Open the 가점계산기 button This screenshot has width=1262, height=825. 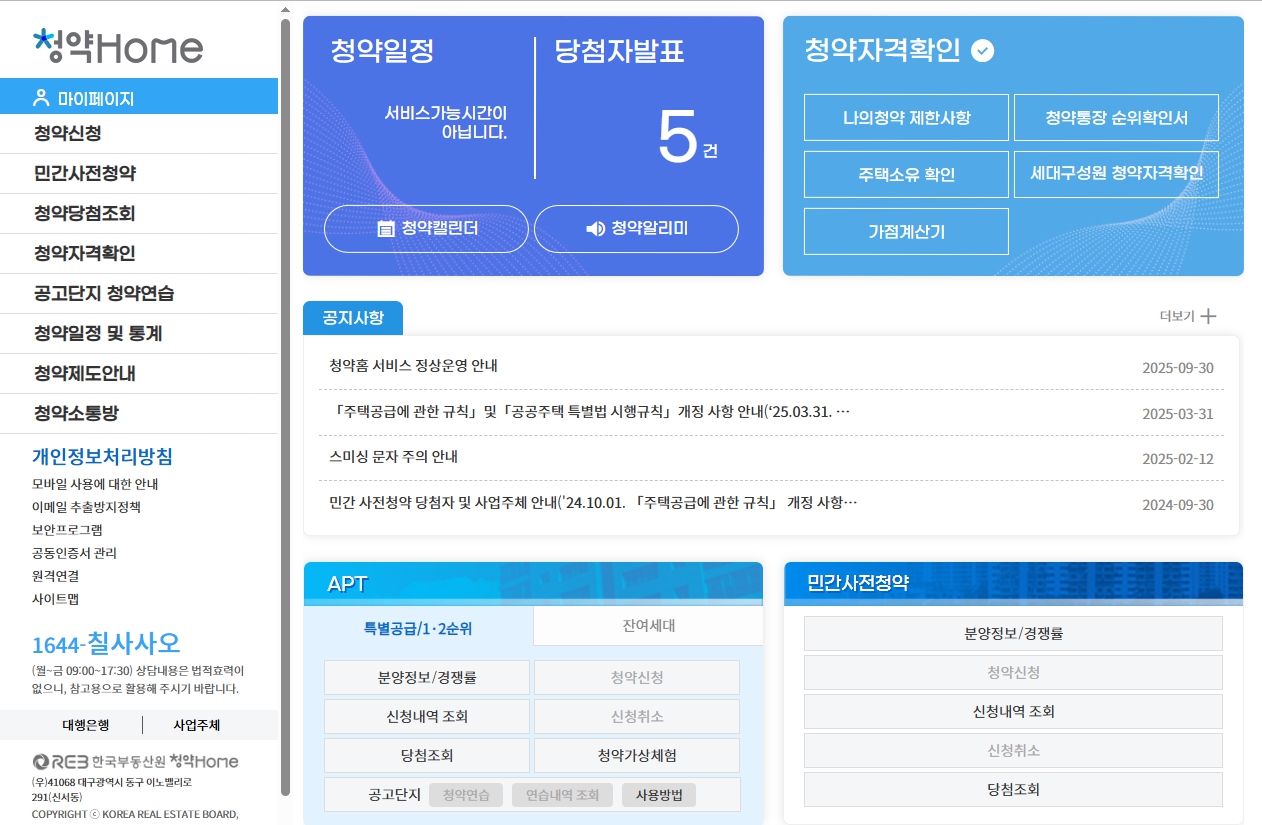point(906,232)
